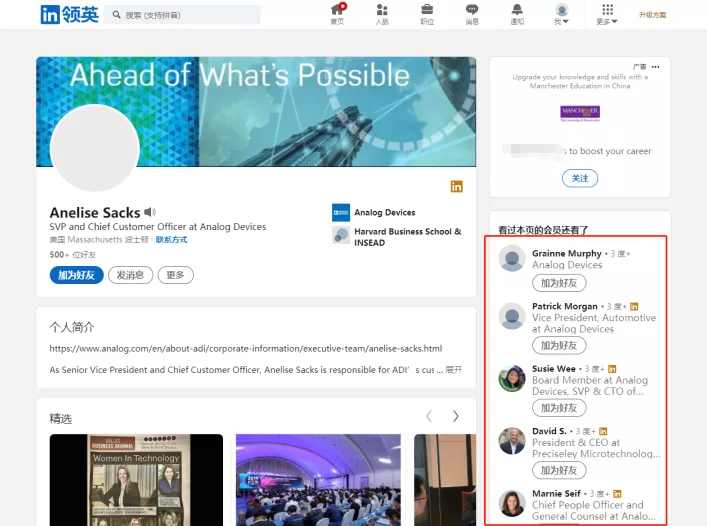Screen dimensions: 707x526
Task: Expand the 更多 apps grid dropdown
Action: click(x=607, y=14)
